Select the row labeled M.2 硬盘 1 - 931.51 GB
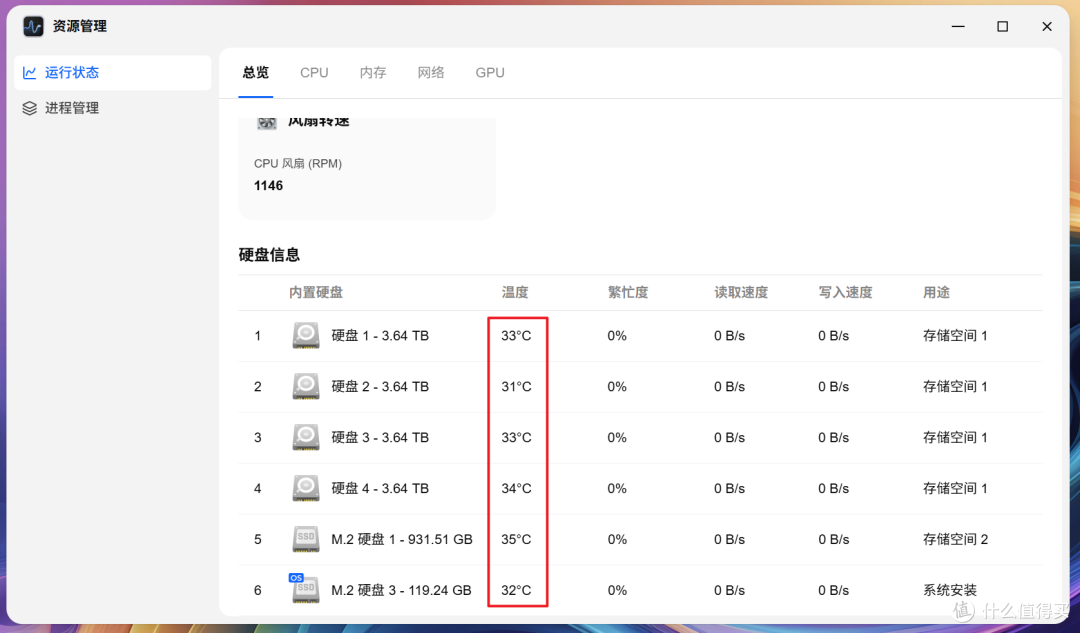Image resolution: width=1080 pixels, height=633 pixels. tap(640, 539)
